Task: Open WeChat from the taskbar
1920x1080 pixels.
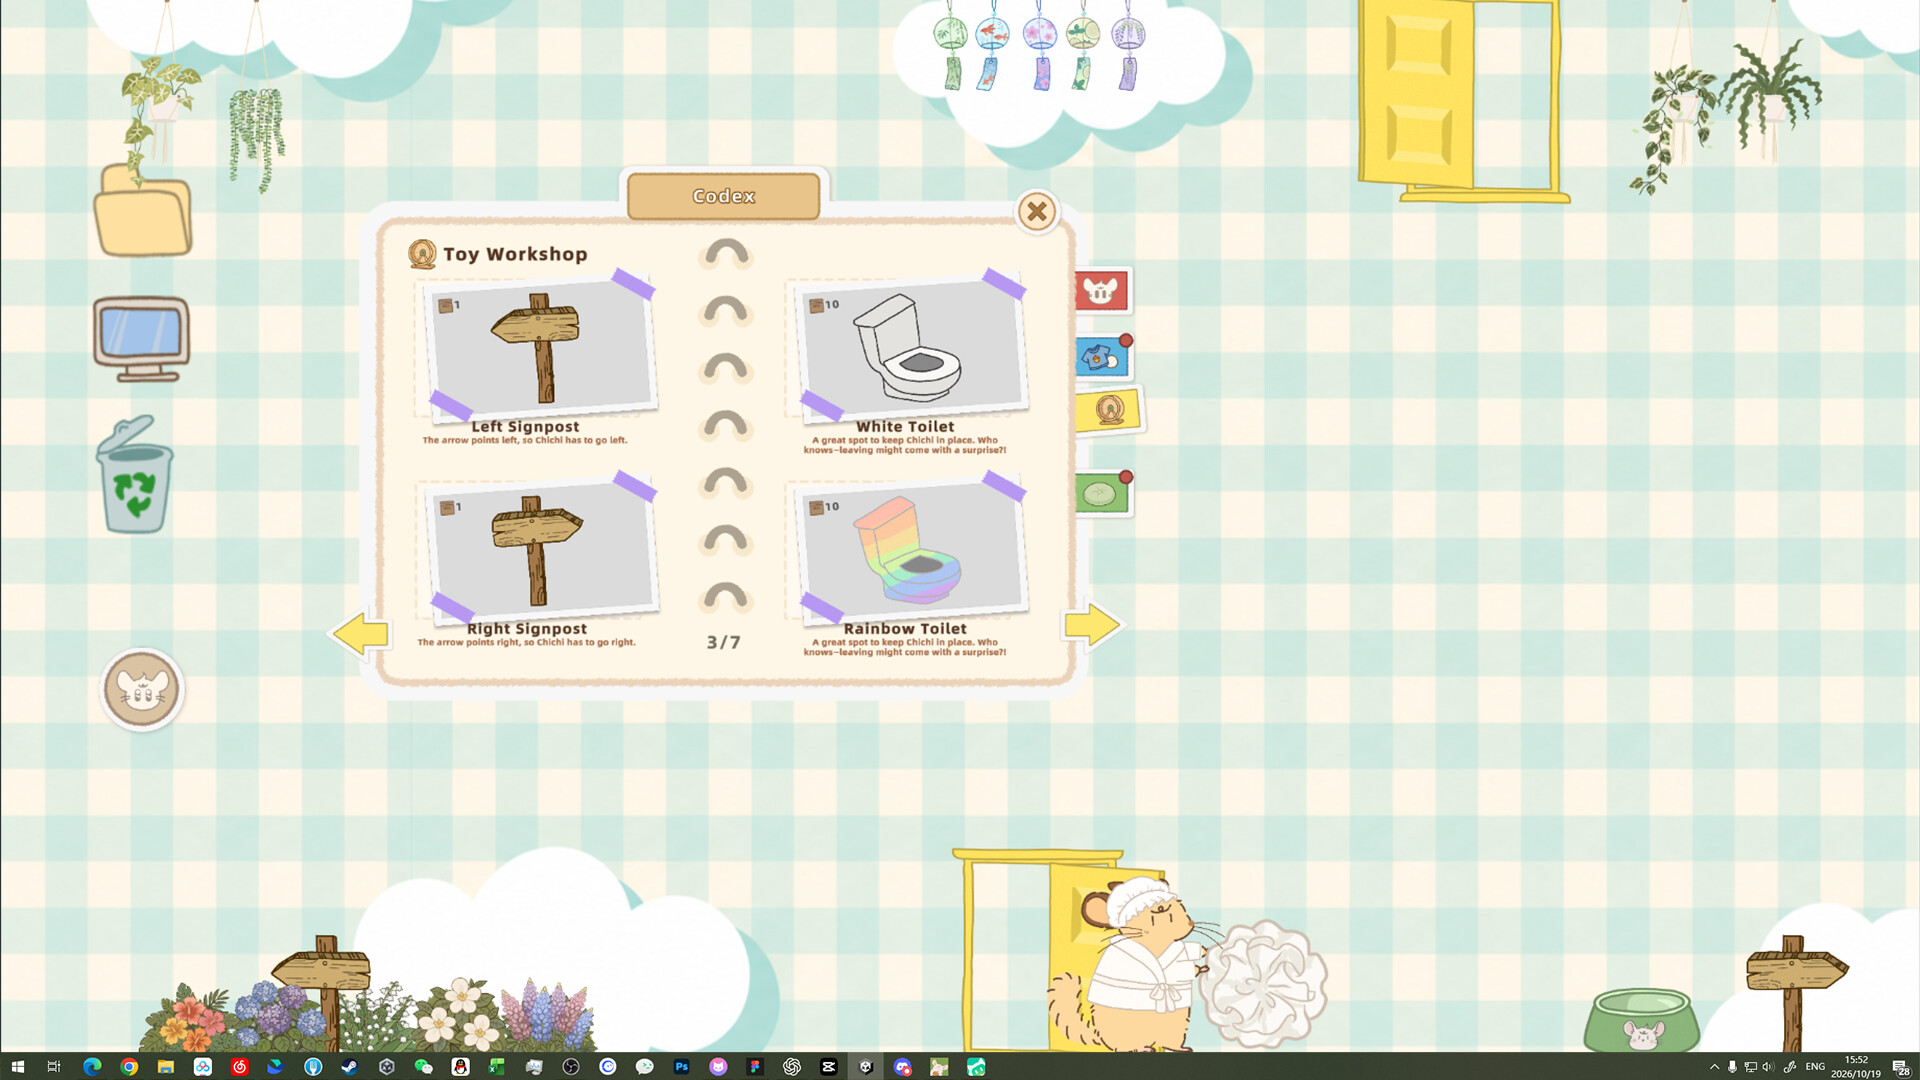Action: pos(423,1067)
